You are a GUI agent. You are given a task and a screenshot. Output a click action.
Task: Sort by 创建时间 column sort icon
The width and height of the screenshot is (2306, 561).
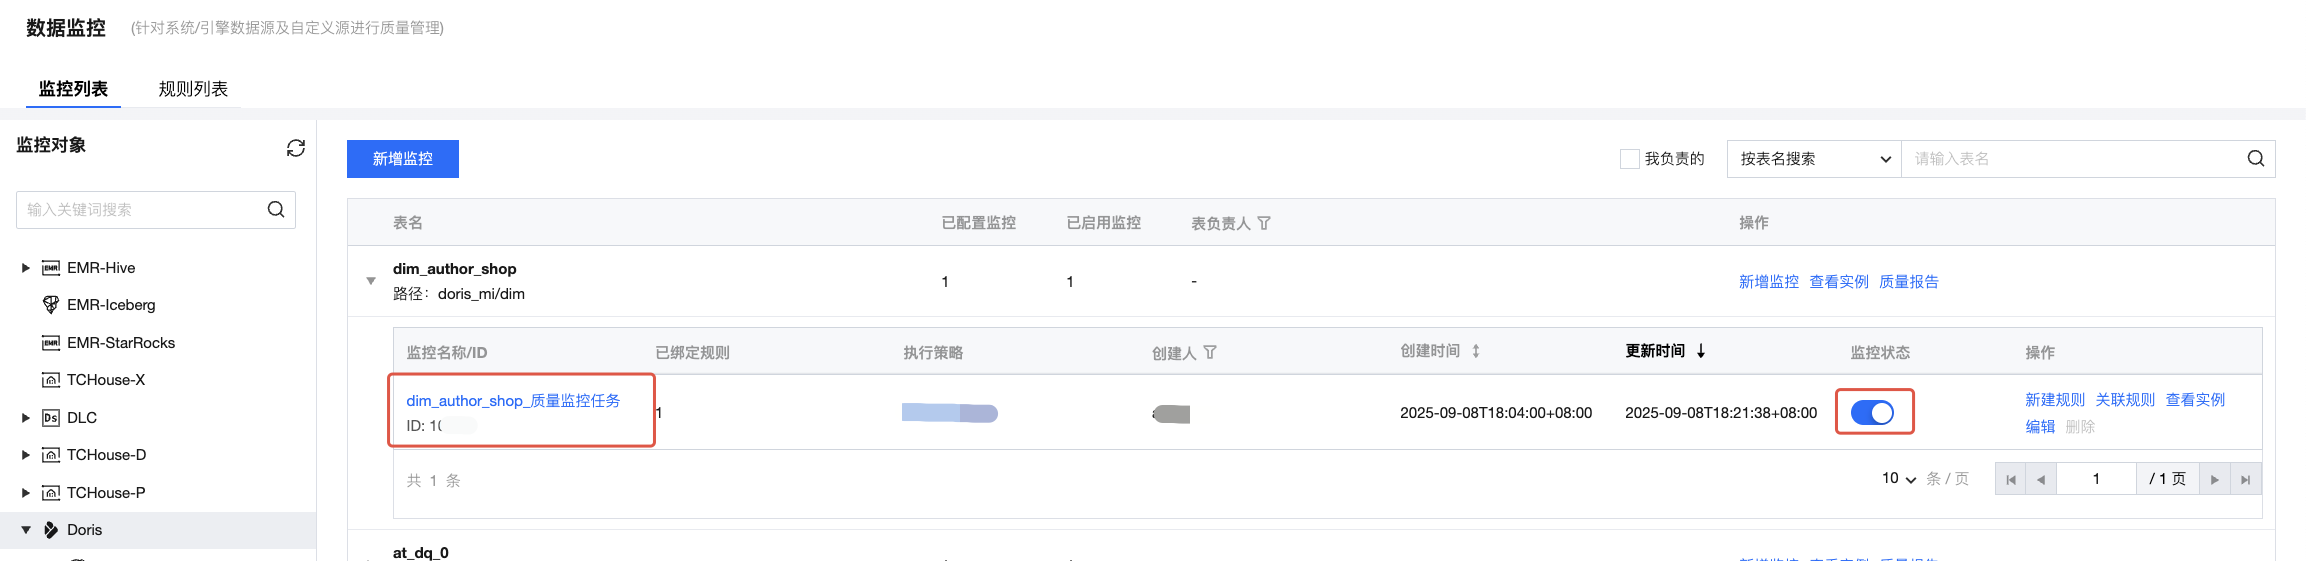(1476, 352)
